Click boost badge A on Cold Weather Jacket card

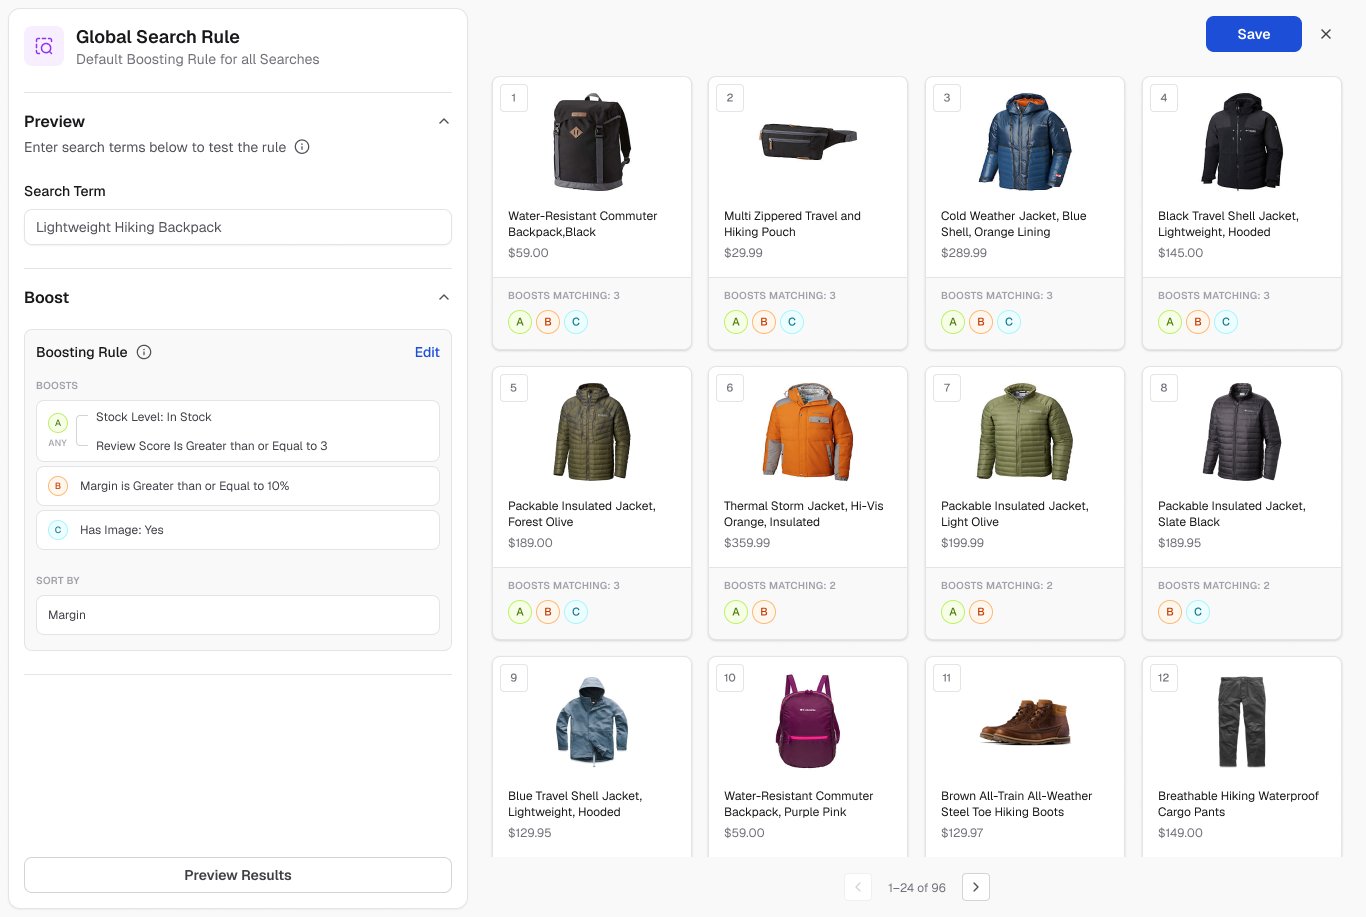click(x=953, y=322)
